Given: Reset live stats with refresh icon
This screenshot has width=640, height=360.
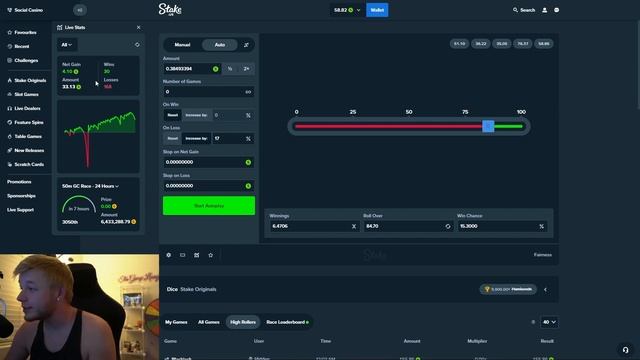Looking at the screenshot, I should 137,44.
